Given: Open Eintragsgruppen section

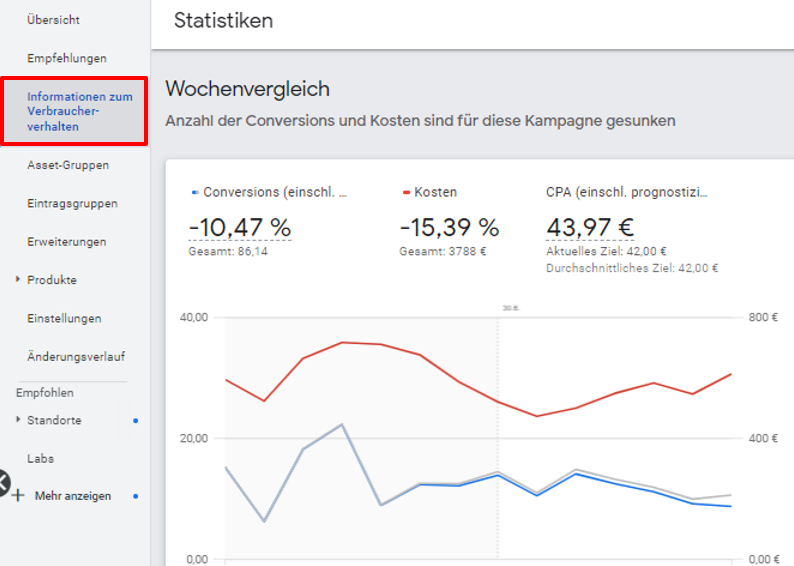Looking at the screenshot, I should click(x=72, y=204).
